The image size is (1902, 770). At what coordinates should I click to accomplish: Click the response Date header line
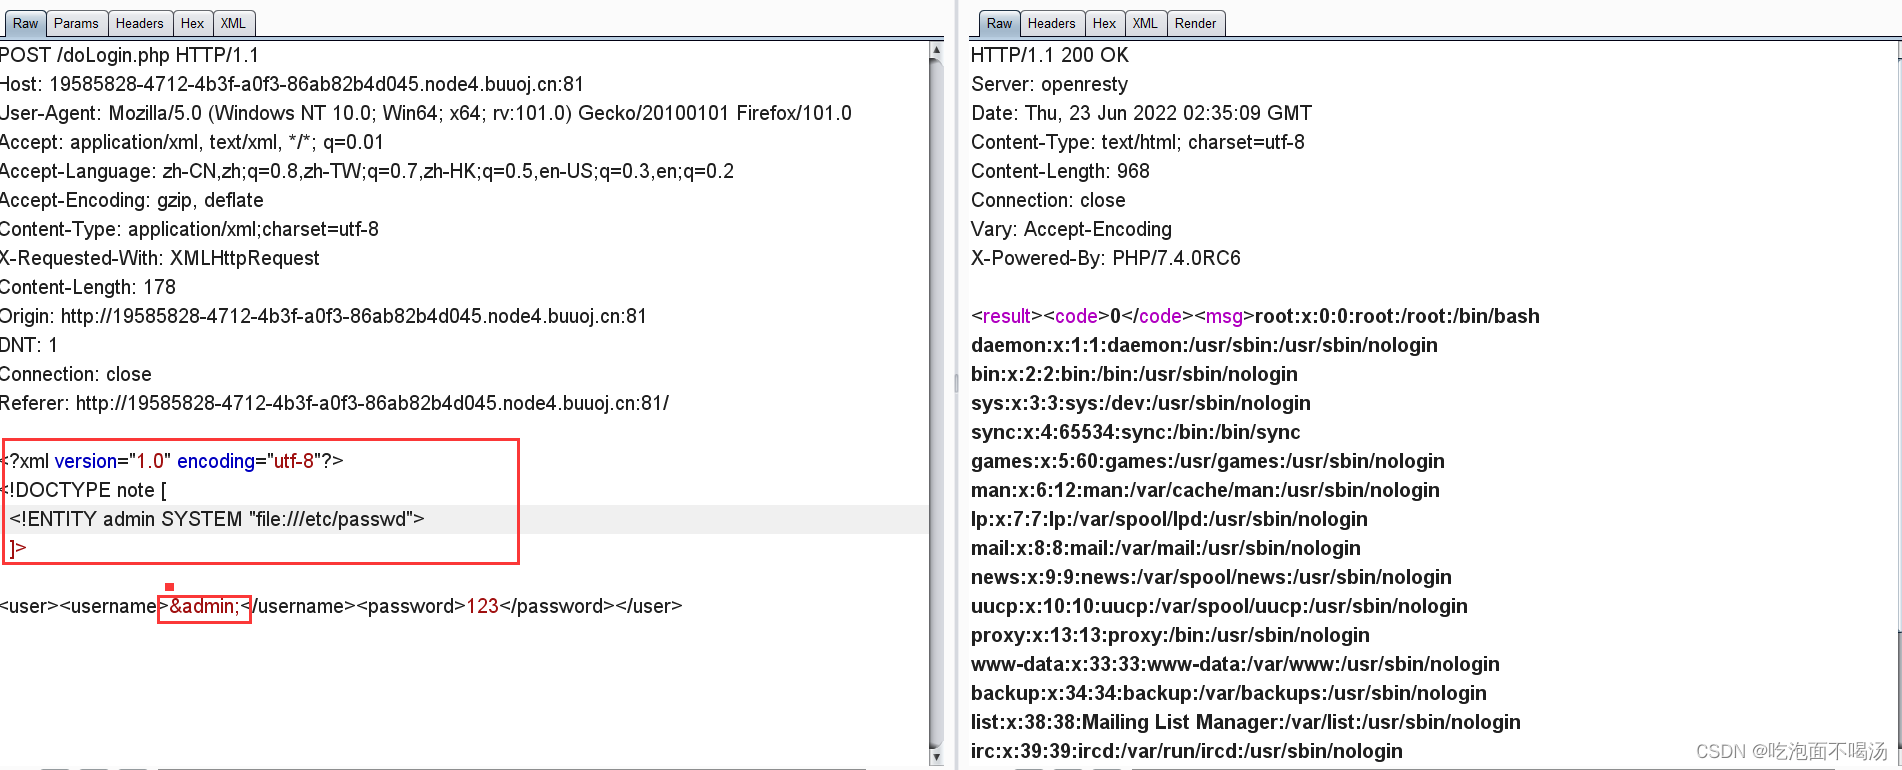tap(1141, 113)
